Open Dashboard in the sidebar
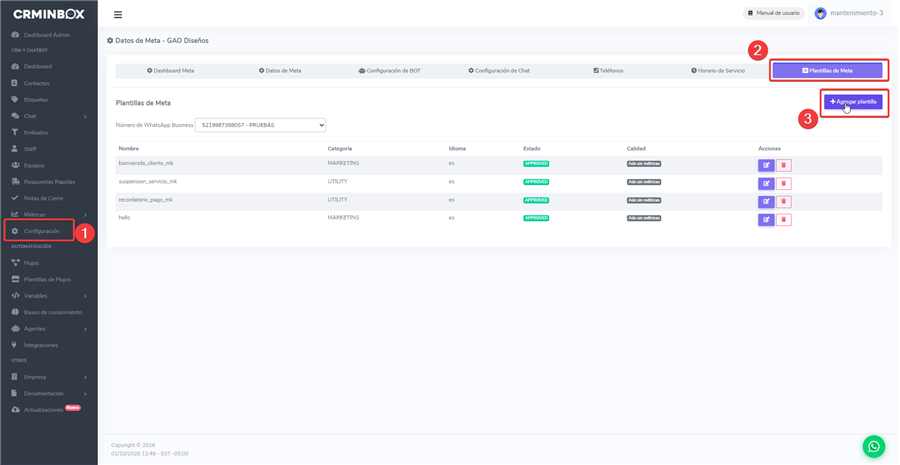This screenshot has height=465, width=900. [32, 67]
